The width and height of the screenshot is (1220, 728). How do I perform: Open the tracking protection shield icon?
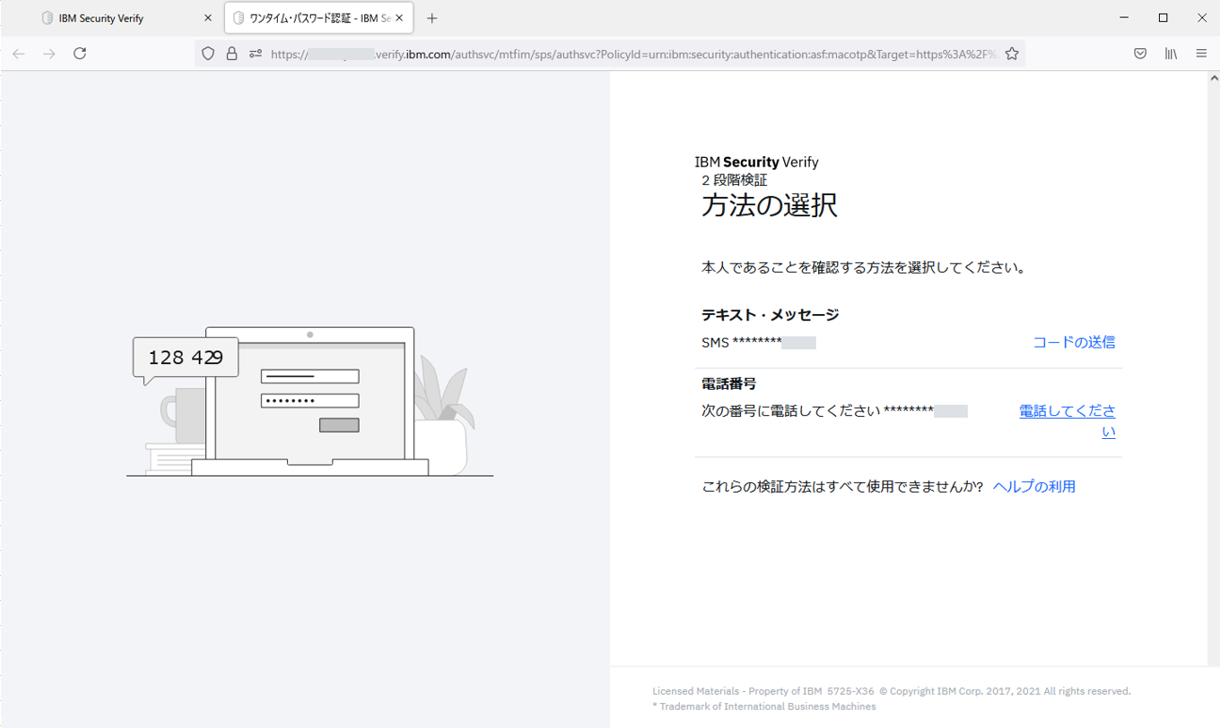click(x=208, y=54)
